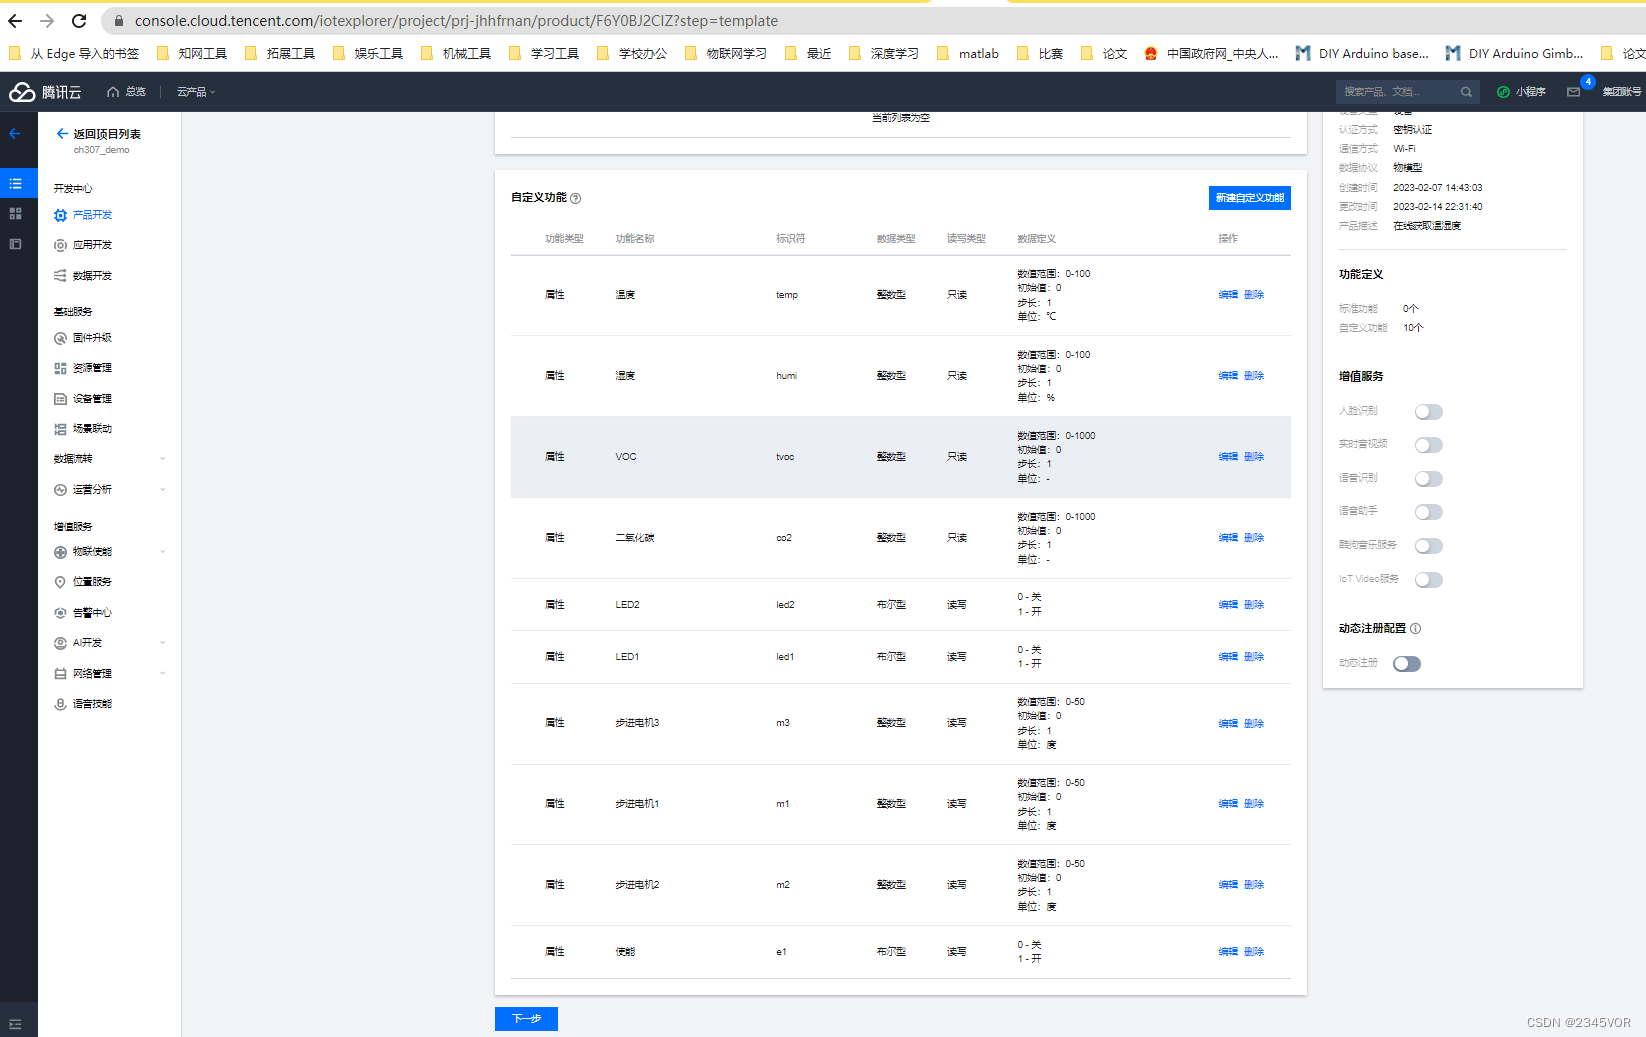Edit the m2 步进电机2 row
1646x1037 pixels.
click(1228, 885)
